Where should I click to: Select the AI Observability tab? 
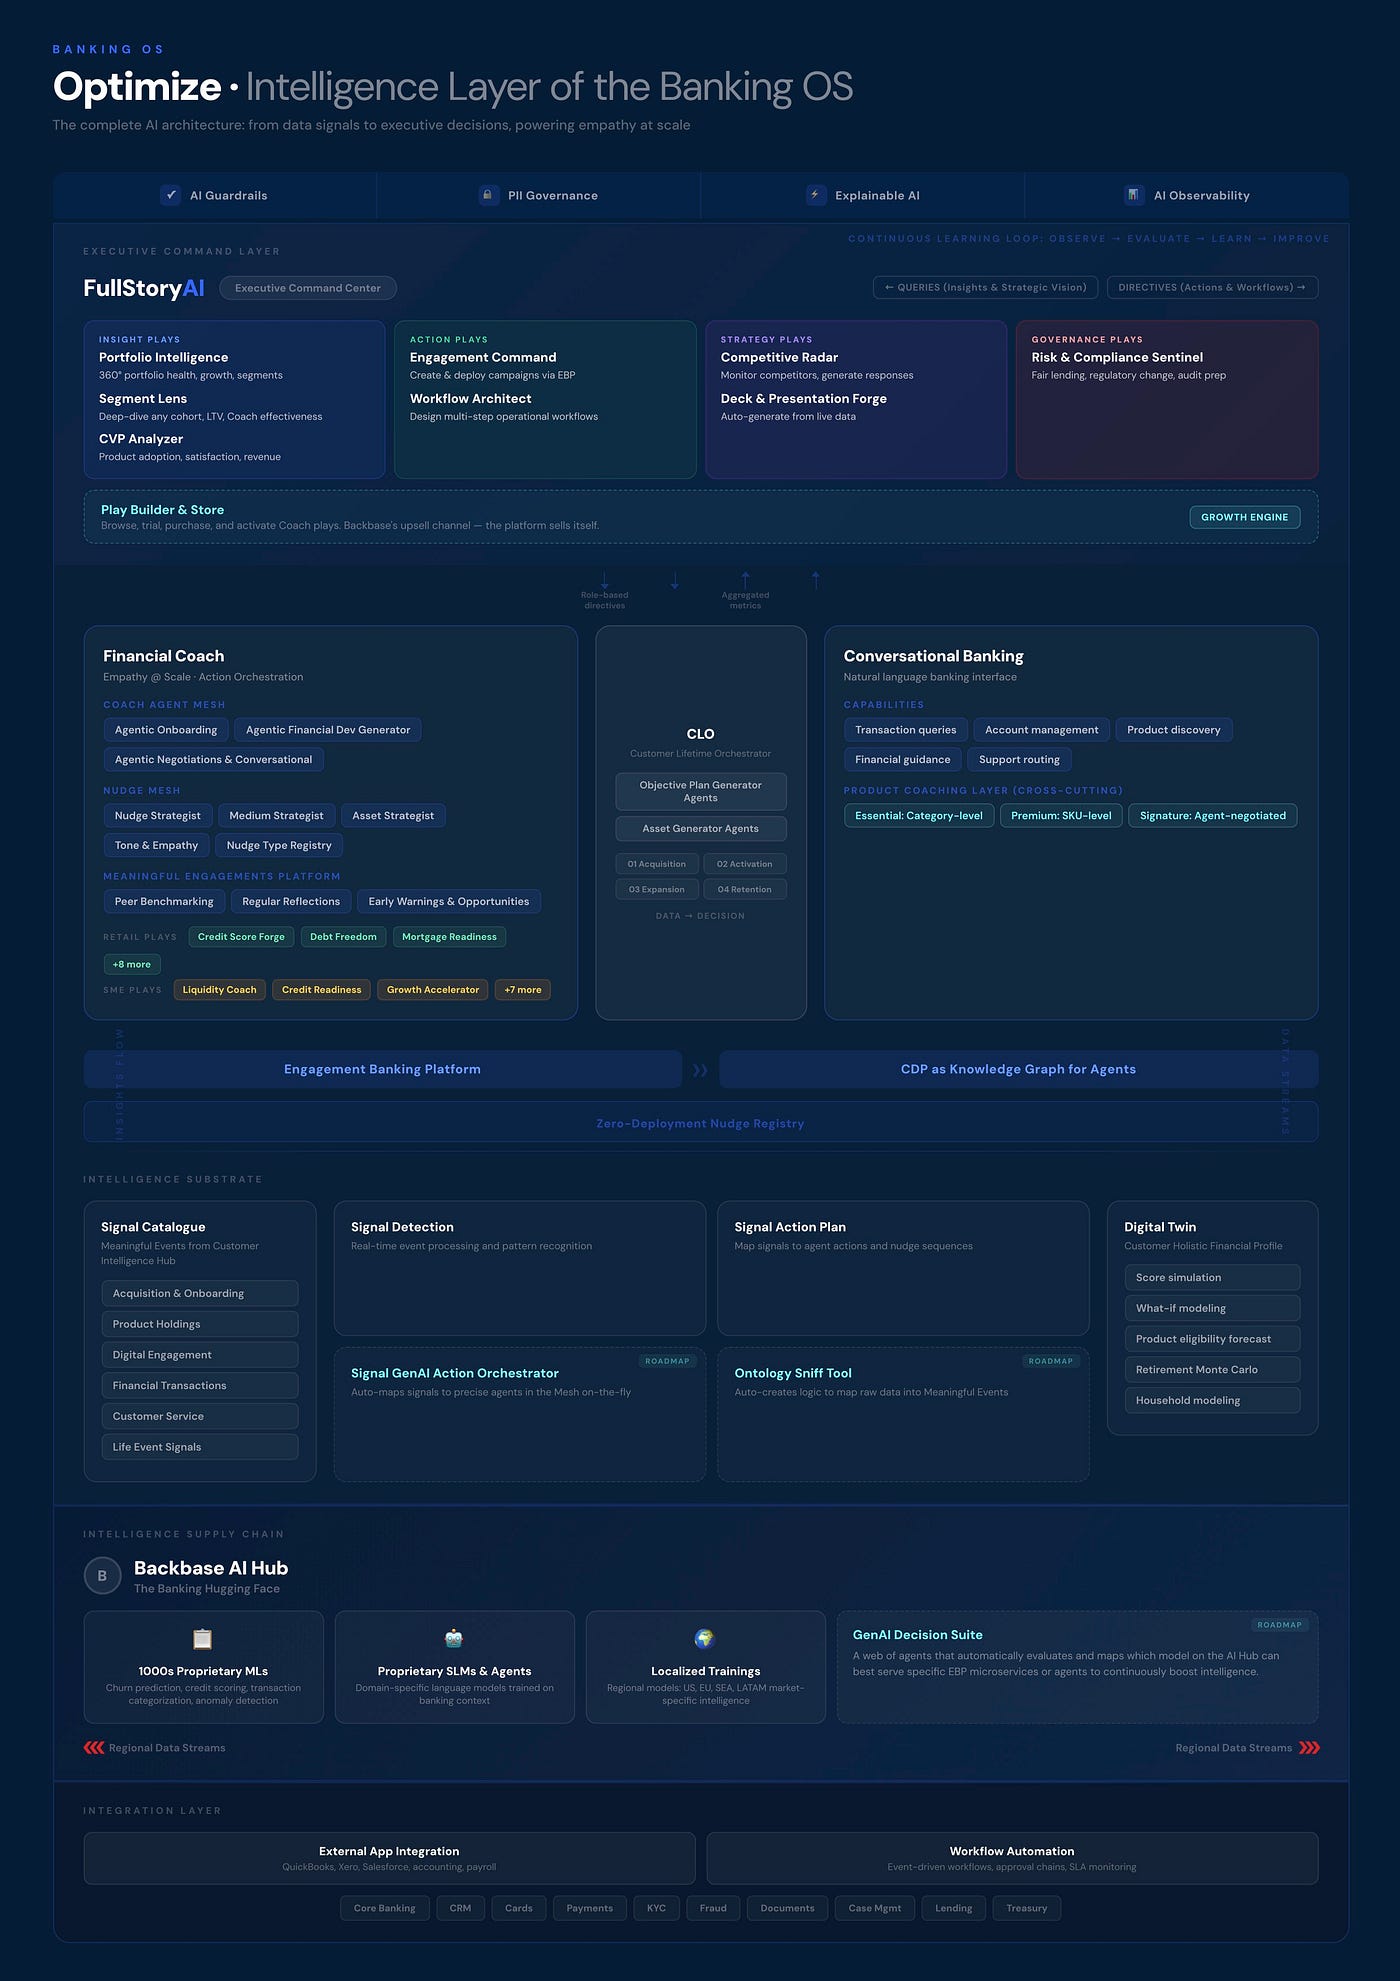coord(1186,195)
